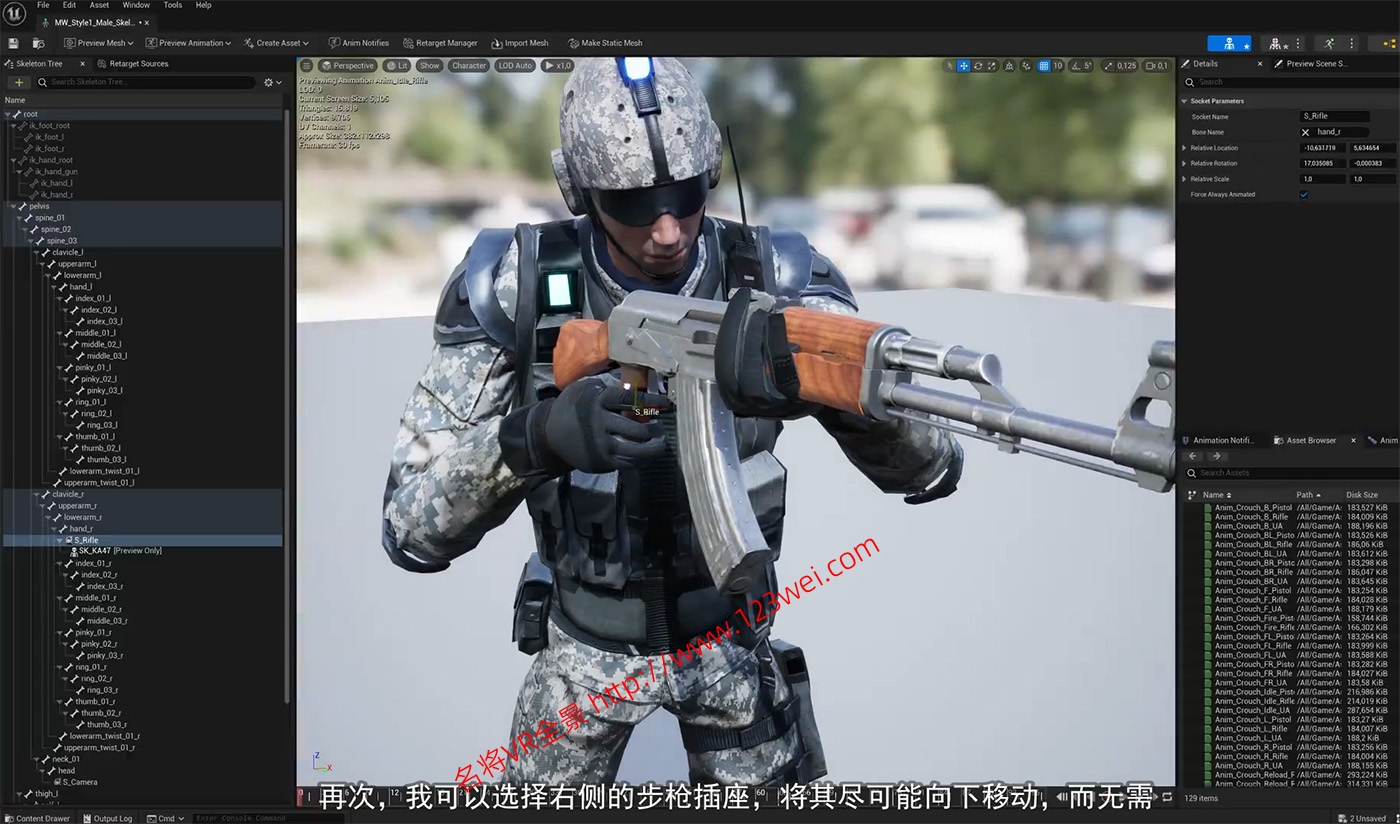Open the Animation mode running figure icon
The height and width of the screenshot is (824, 1400).
(1328, 43)
